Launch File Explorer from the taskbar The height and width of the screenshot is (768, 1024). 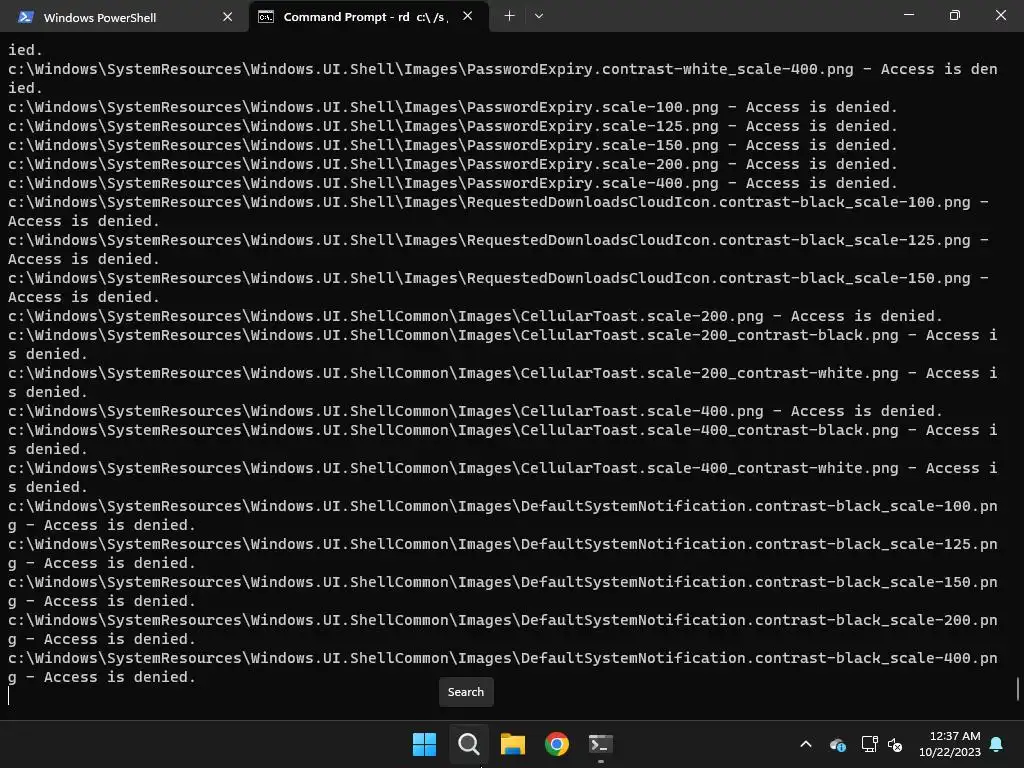point(513,744)
